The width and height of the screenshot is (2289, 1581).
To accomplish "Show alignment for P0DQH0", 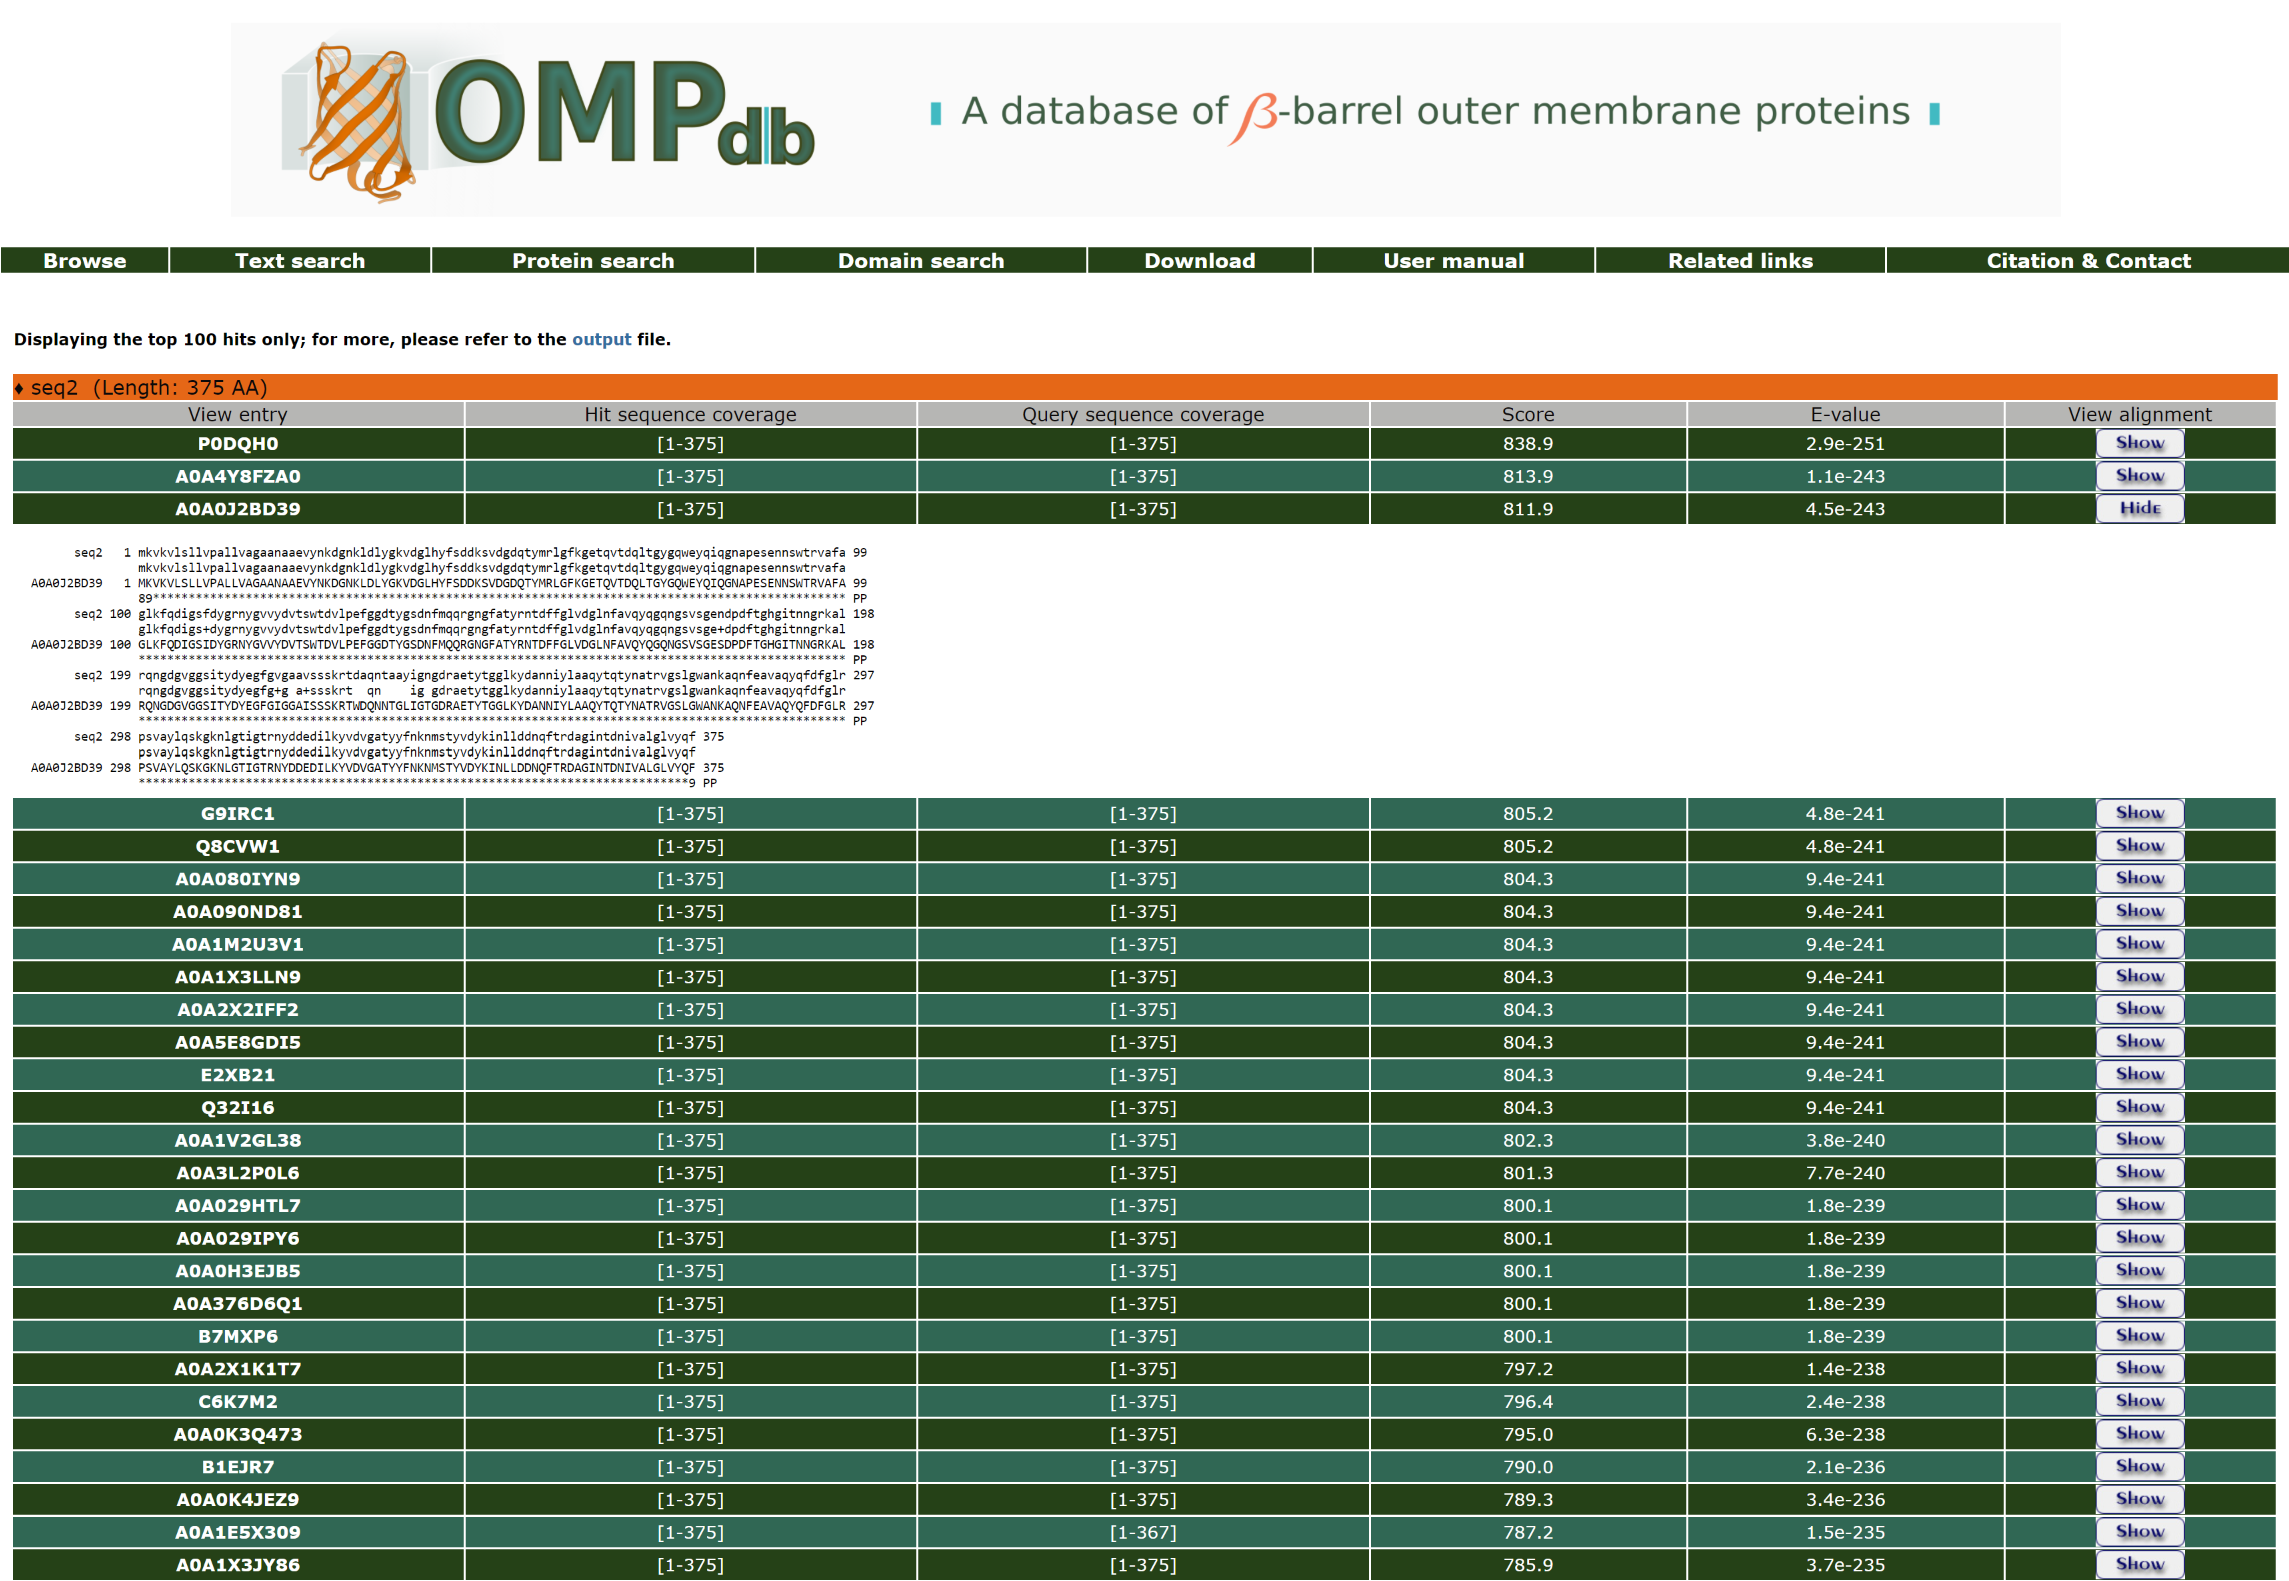I will (x=2140, y=443).
